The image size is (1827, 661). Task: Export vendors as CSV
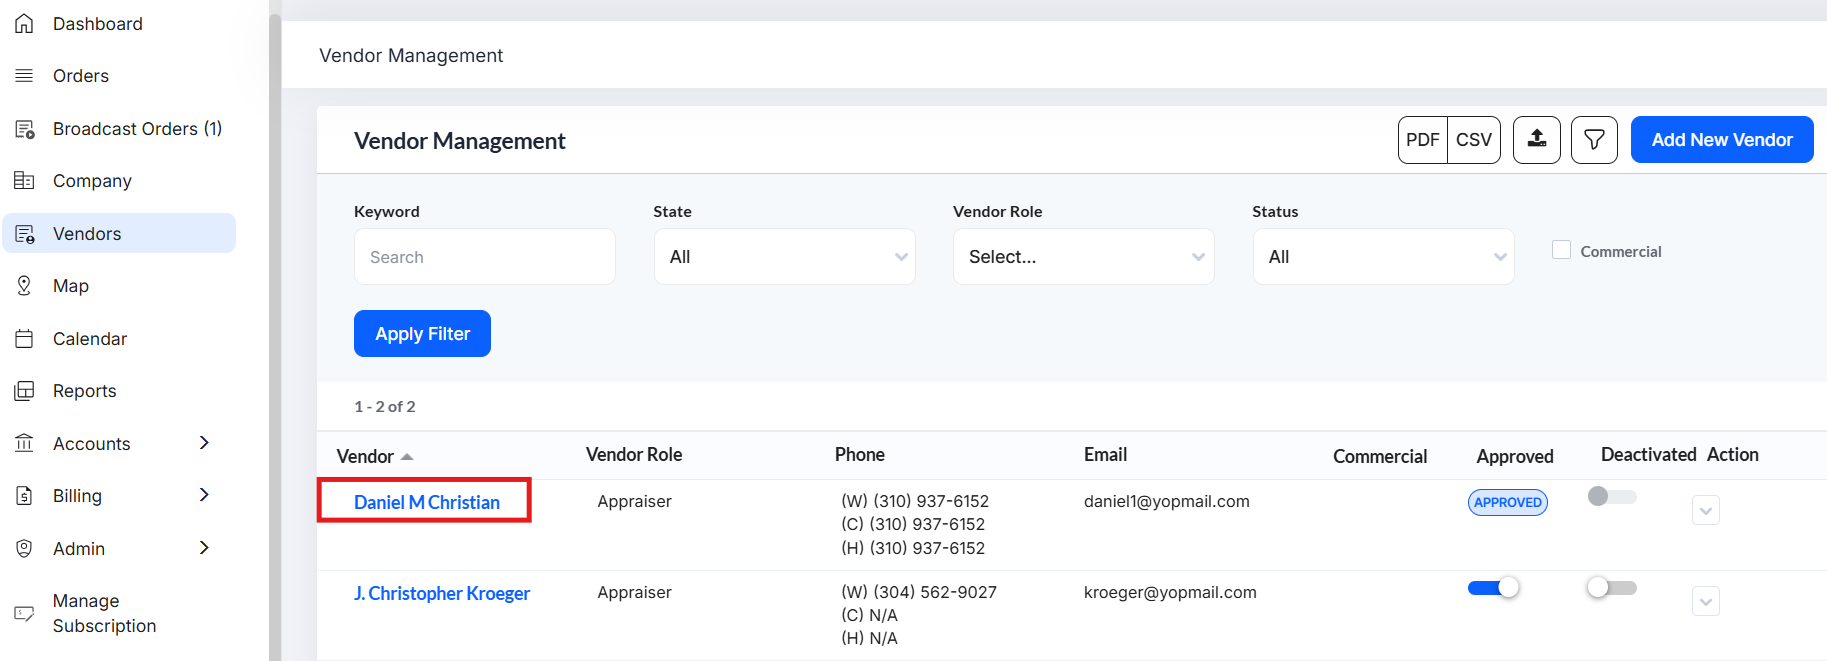(x=1474, y=140)
